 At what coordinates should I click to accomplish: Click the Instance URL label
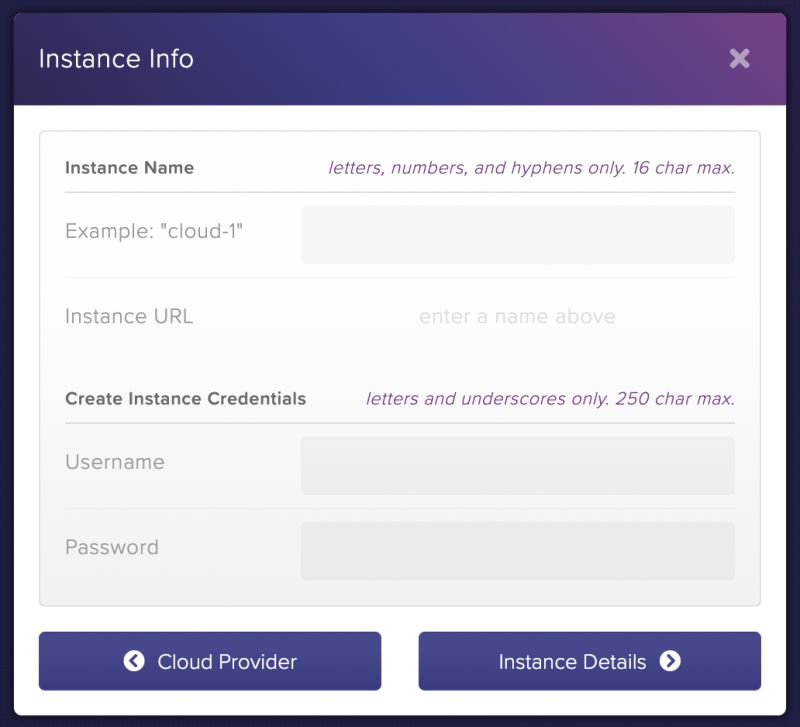(x=130, y=316)
